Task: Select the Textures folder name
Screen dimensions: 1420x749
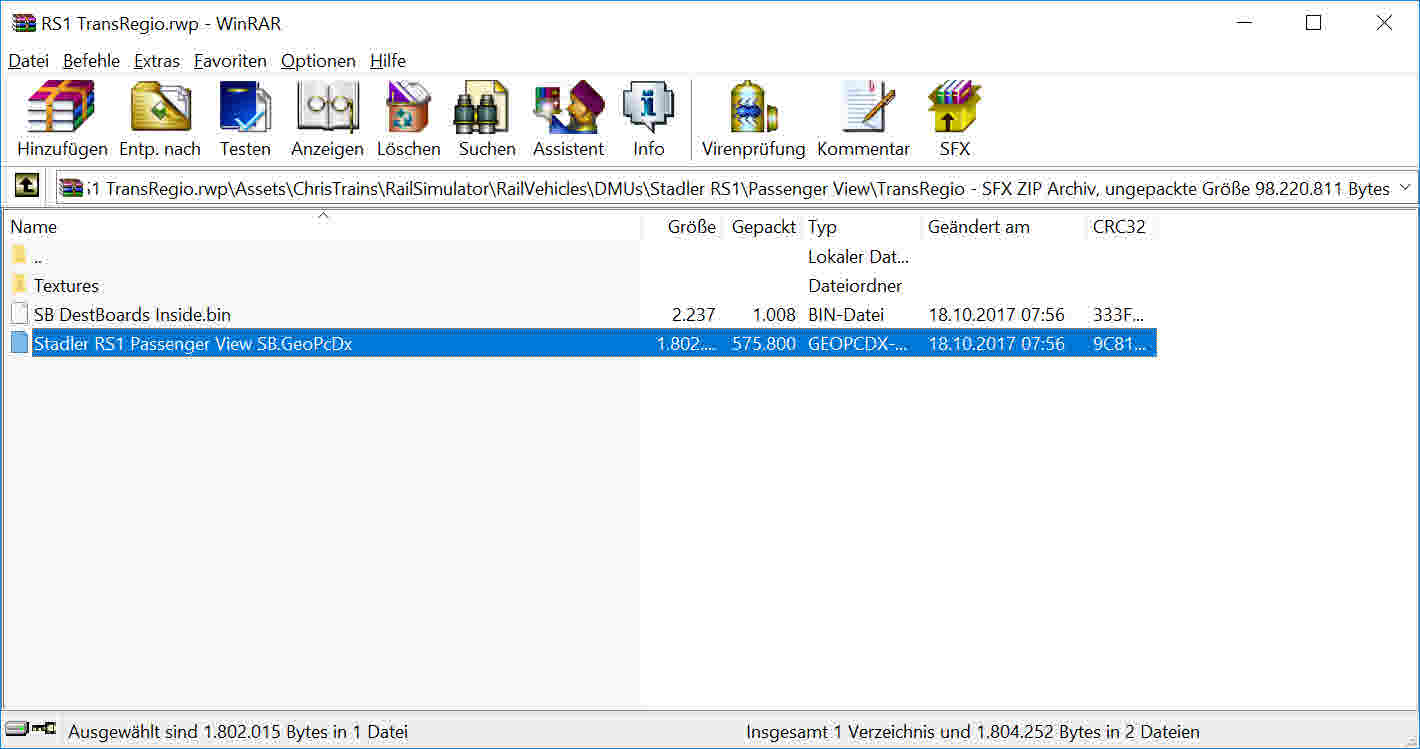Action: (66, 286)
